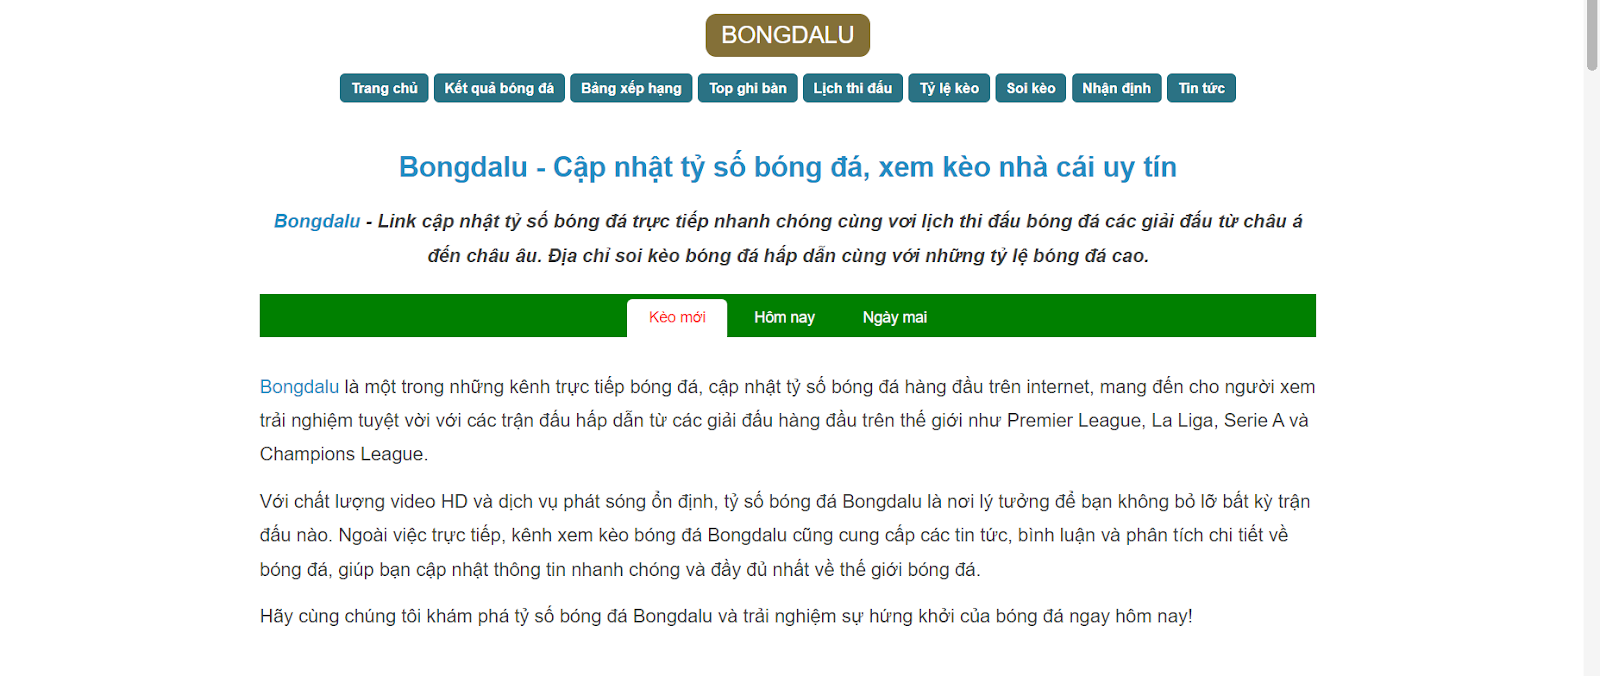Go to Tỷ lệ kèo page
1600x676 pixels.
pos(949,88)
